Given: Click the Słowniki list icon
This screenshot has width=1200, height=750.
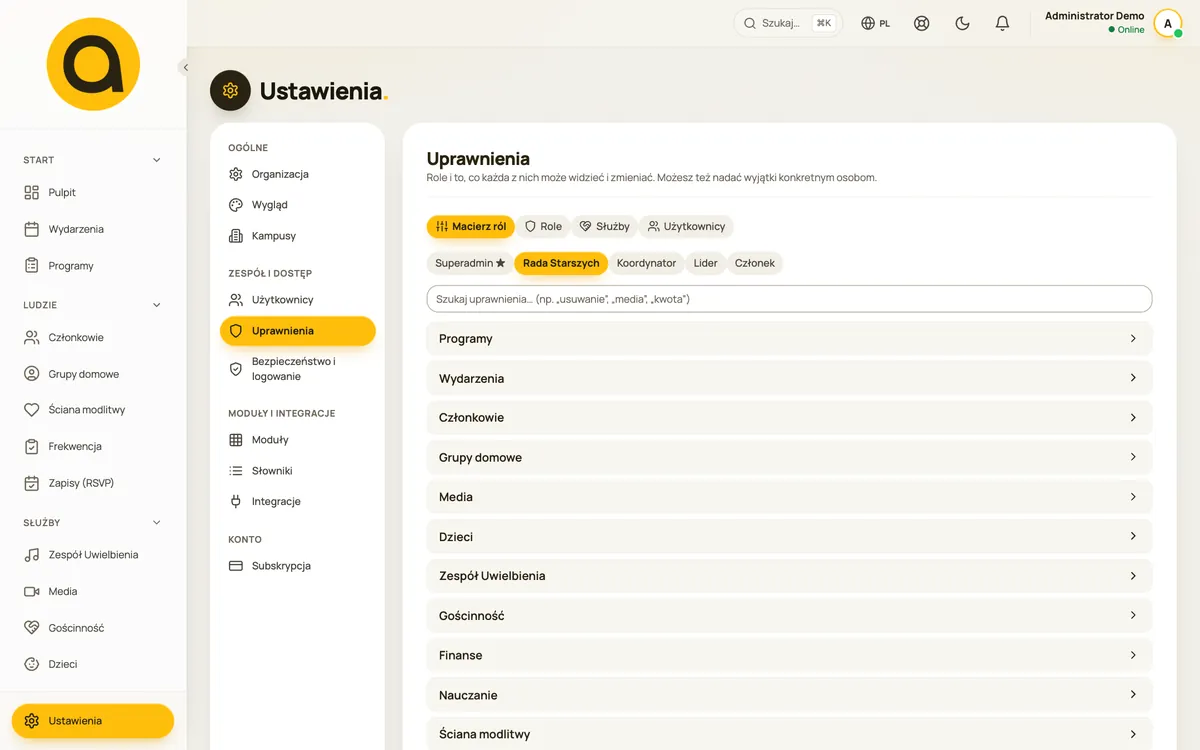Looking at the screenshot, I should [x=236, y=471].
